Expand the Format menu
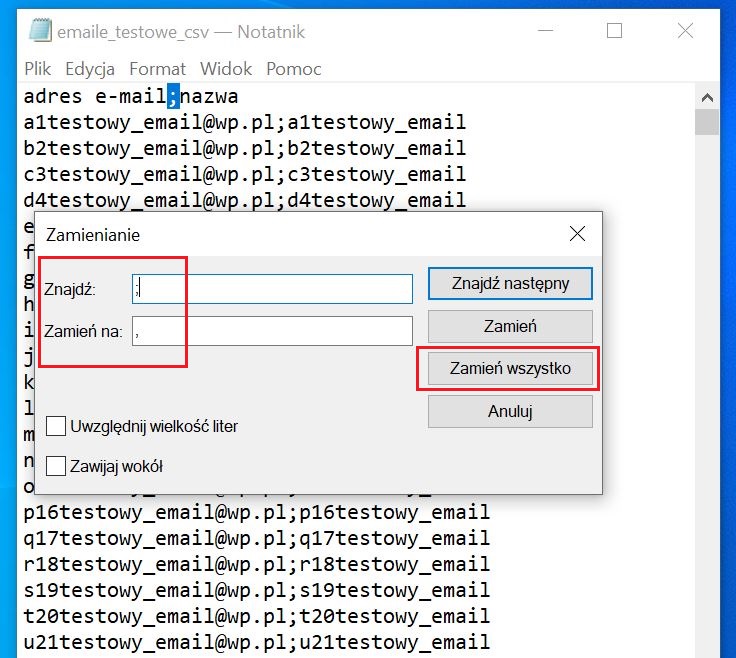The height and width of the screenshot is (658, 736). 157,69
